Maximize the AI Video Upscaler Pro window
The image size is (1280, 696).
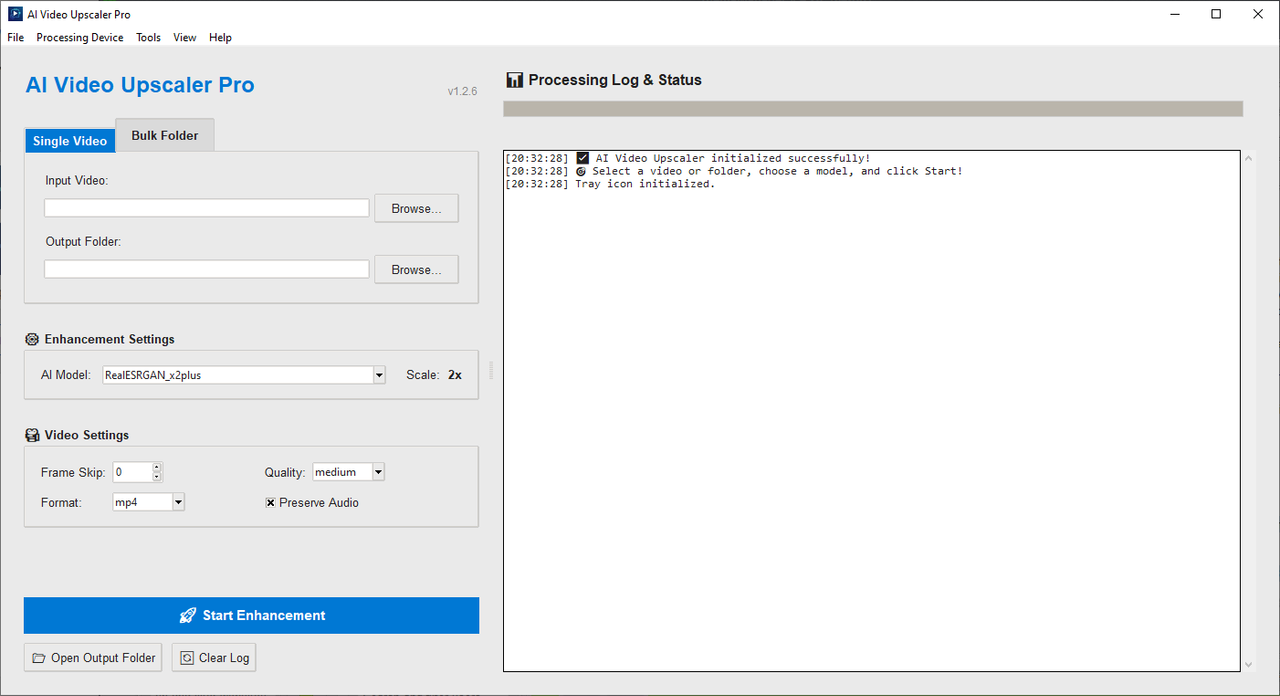1216,14
